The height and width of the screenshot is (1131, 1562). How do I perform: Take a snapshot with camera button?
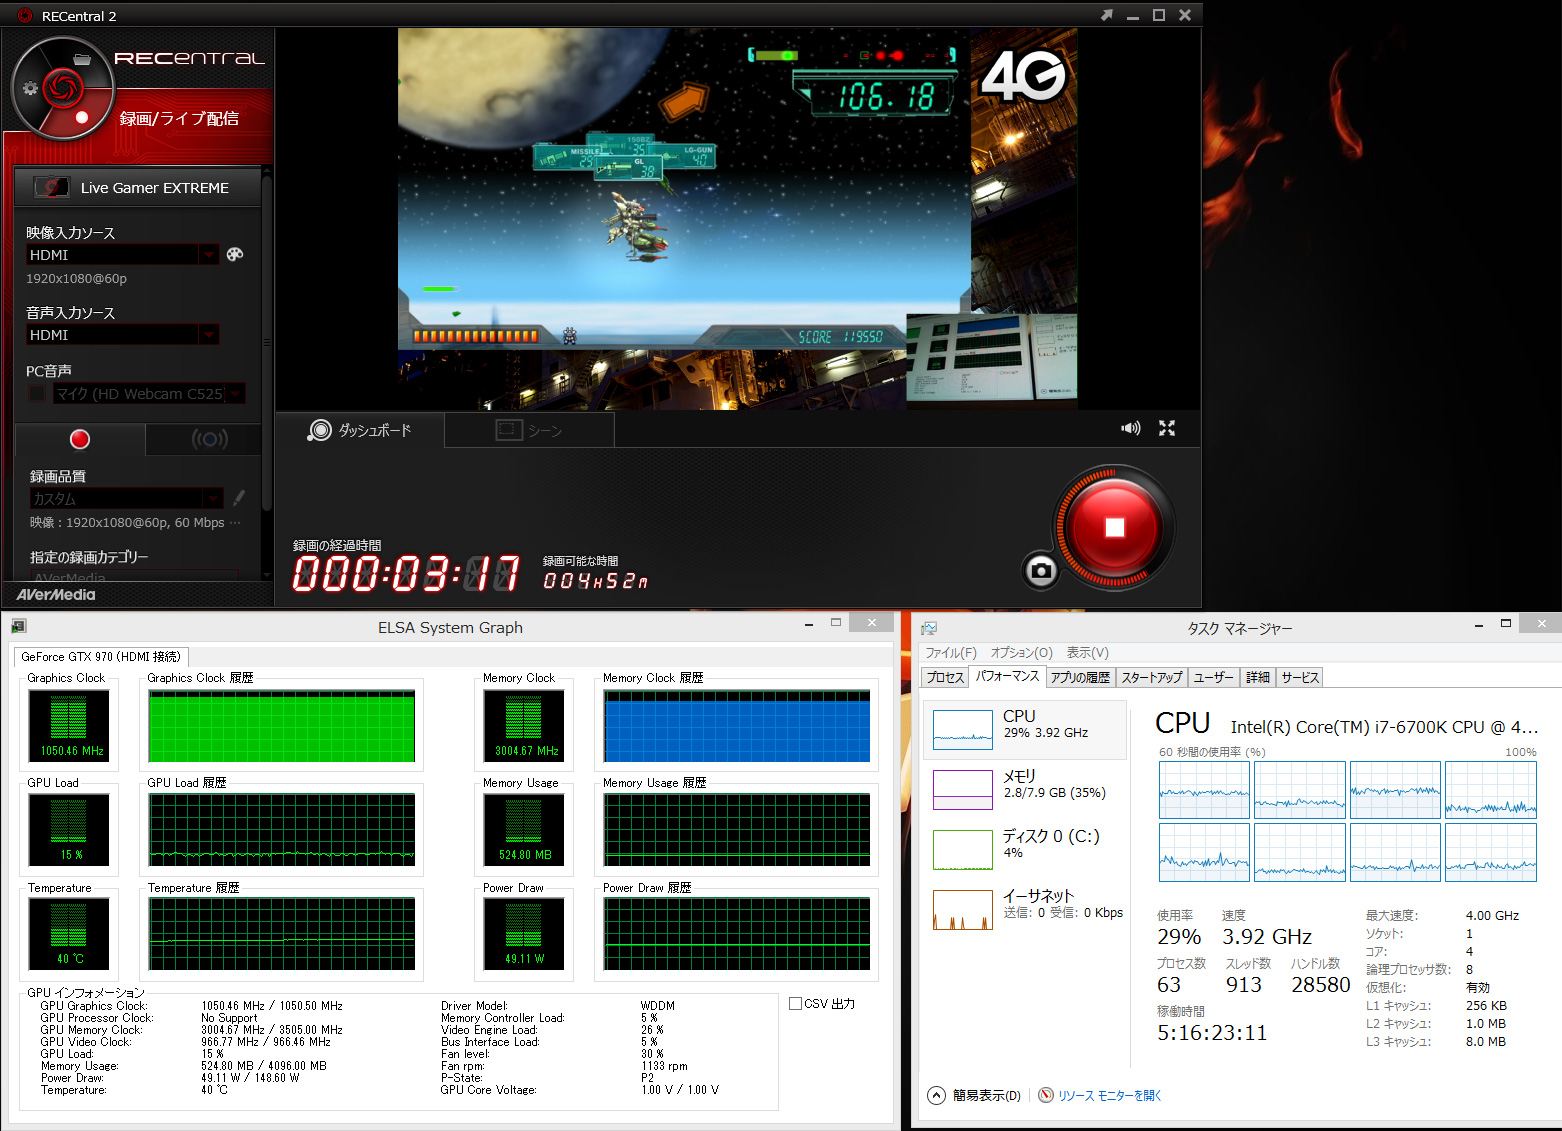[1041, 570]
